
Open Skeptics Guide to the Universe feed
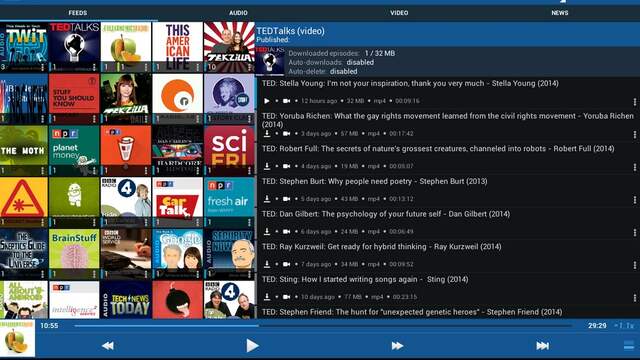[24, 253]
